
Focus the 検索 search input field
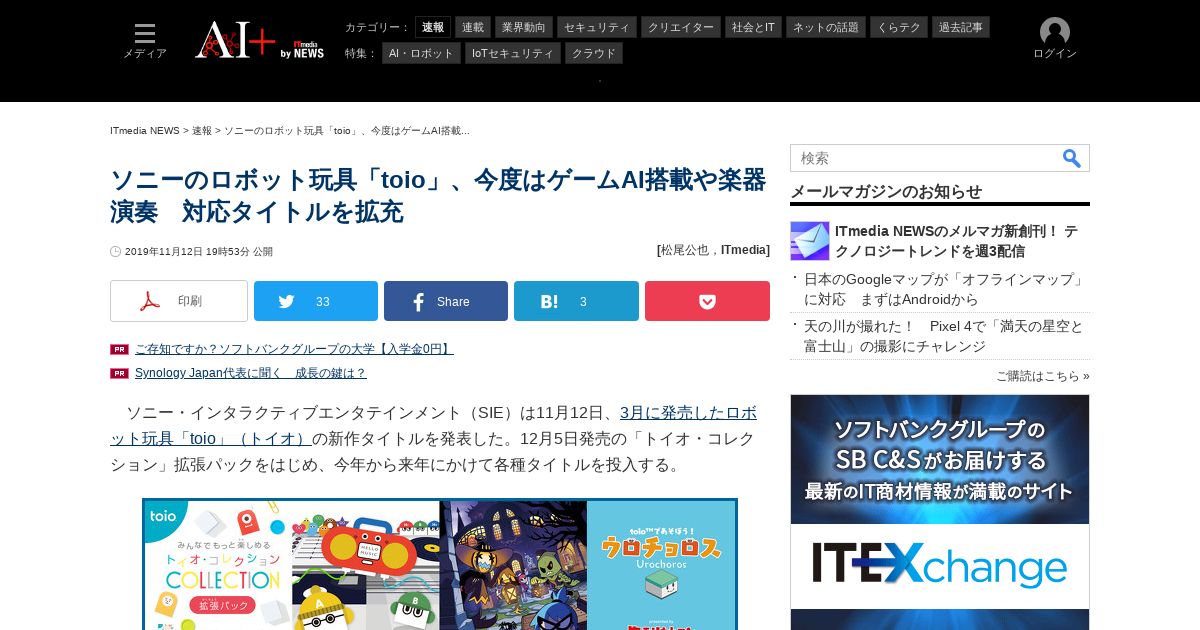pos(925,158)
